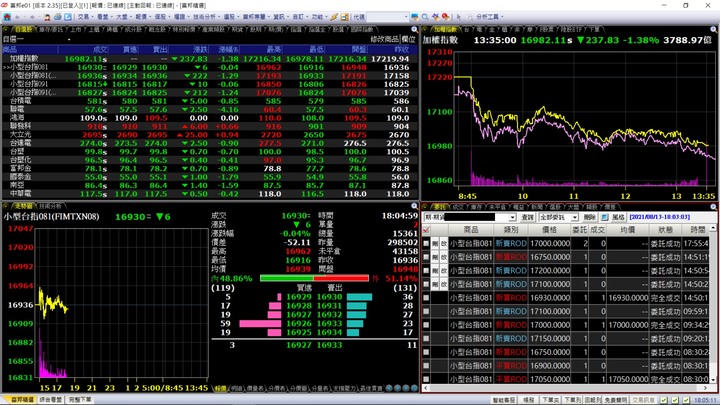This screenshot has height=405, width=720.
Task: Open the 大盤 dropdown menu
Action: 124,17
